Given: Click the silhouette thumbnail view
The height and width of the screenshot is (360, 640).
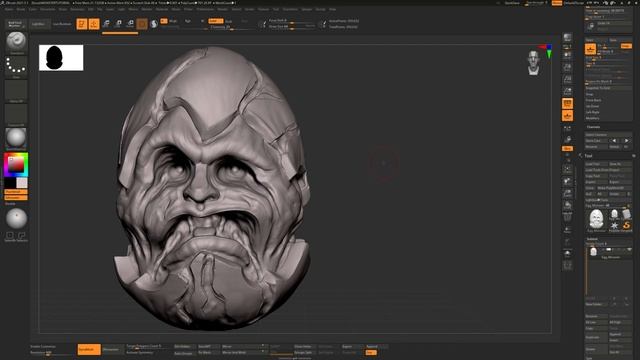Looking at the screenshot, I should tap(61, 58).
